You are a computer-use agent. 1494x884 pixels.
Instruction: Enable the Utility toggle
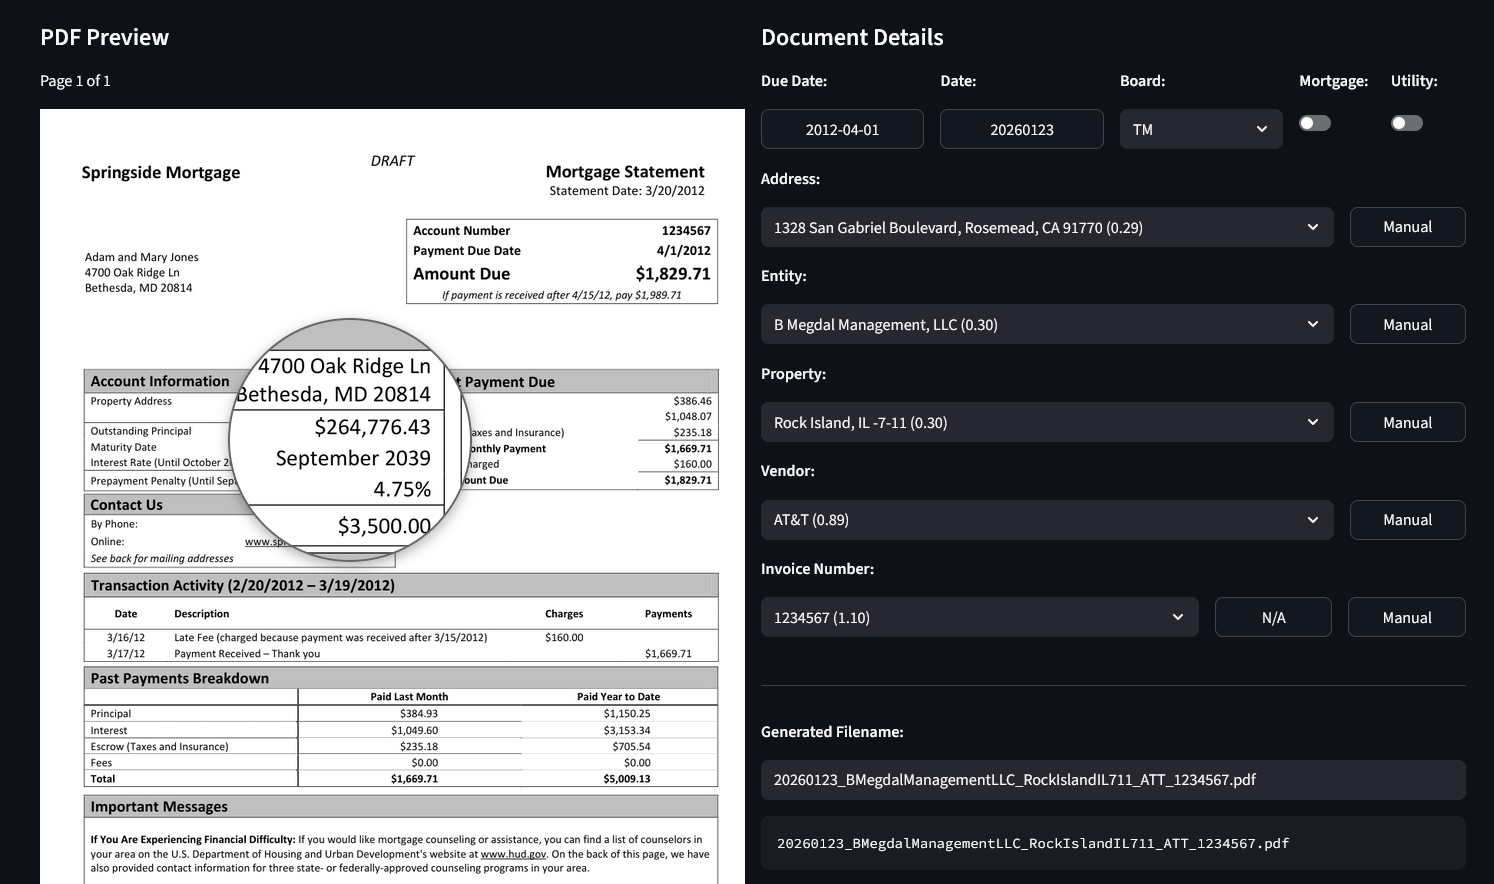pyautogui.click(x=1406, y=122)
